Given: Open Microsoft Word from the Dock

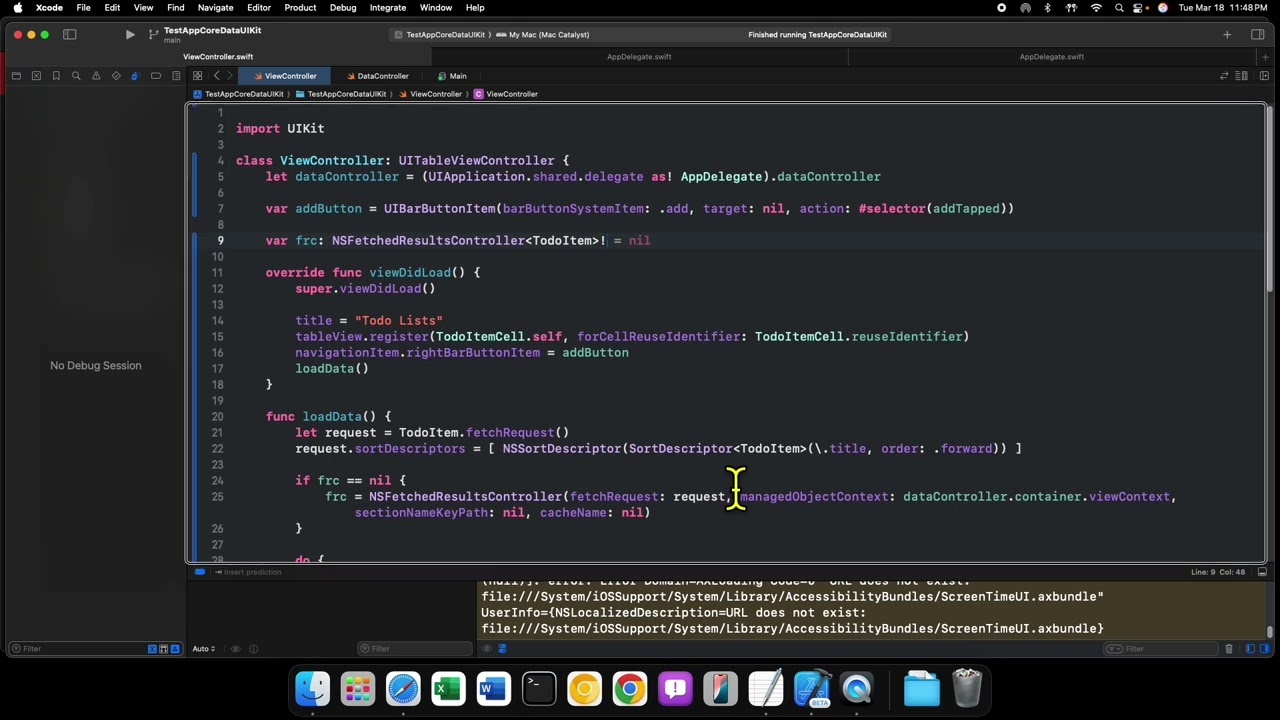Looking at the screenshot, I should click(493, 689).
